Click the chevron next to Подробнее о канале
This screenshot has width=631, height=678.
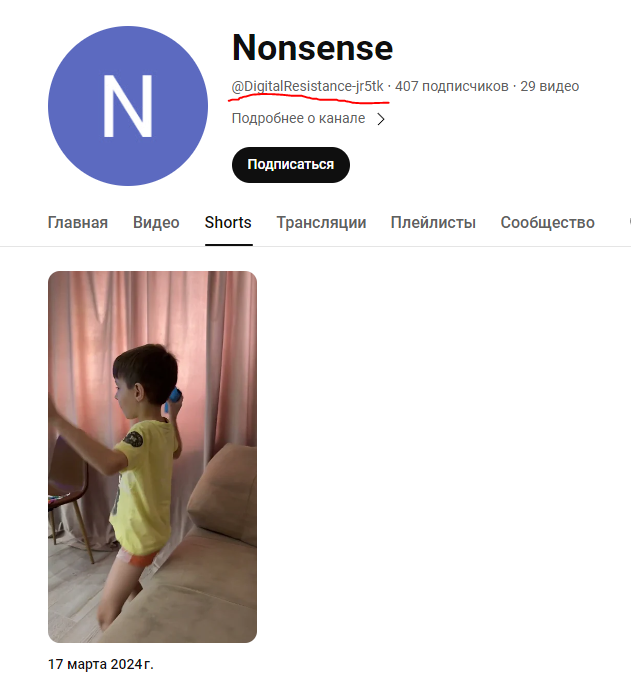click(x=381, y=119)
